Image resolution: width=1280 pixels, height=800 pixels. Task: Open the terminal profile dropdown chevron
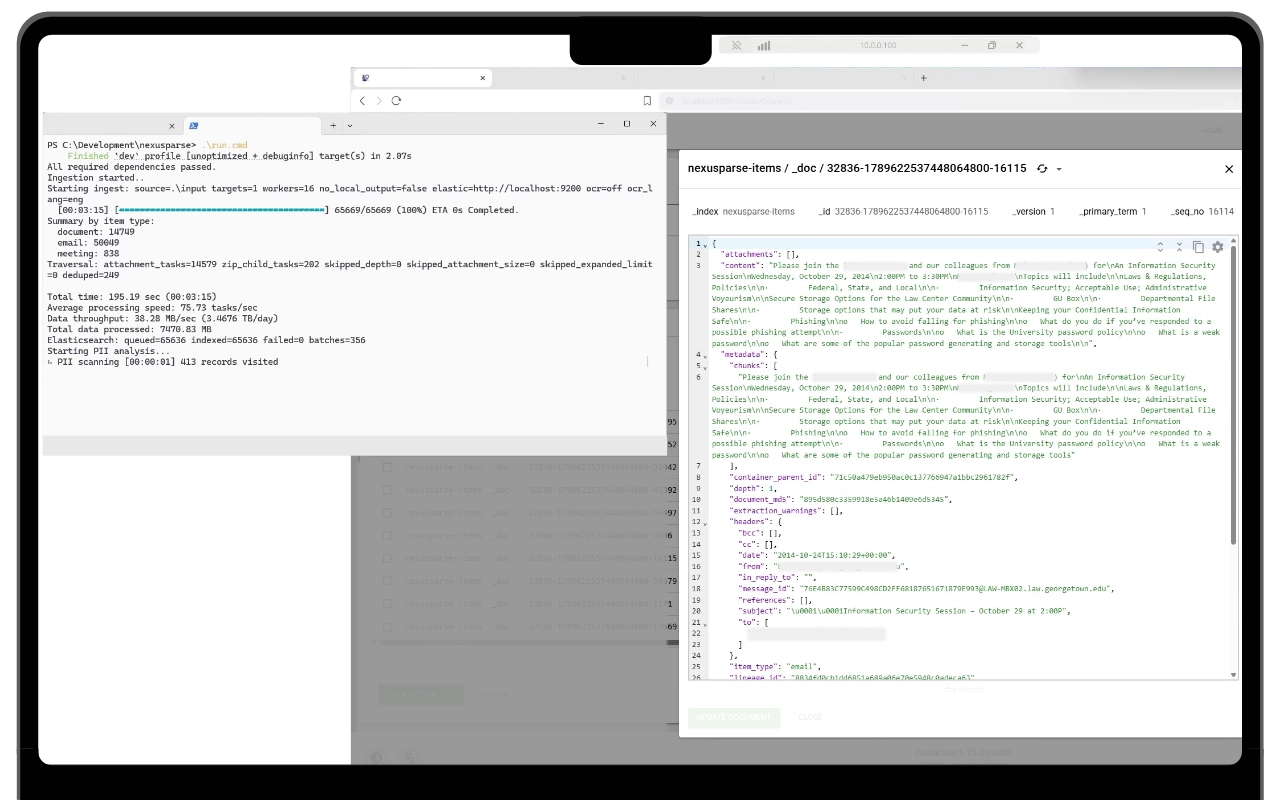tap(349, 125)
